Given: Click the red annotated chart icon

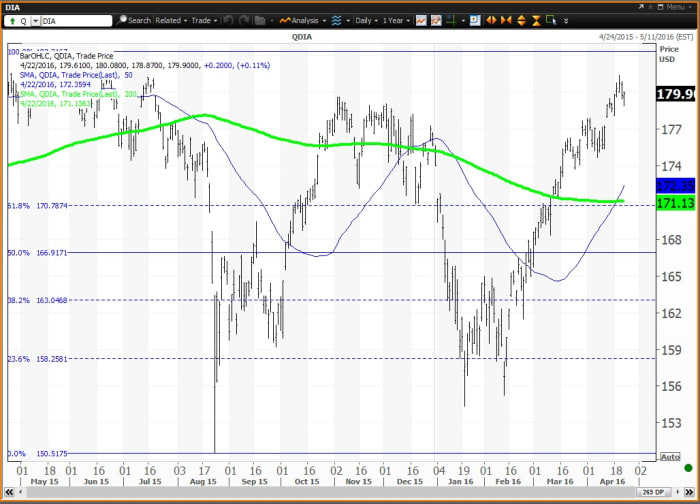Looking at the screenshot, I should [436, 21].
